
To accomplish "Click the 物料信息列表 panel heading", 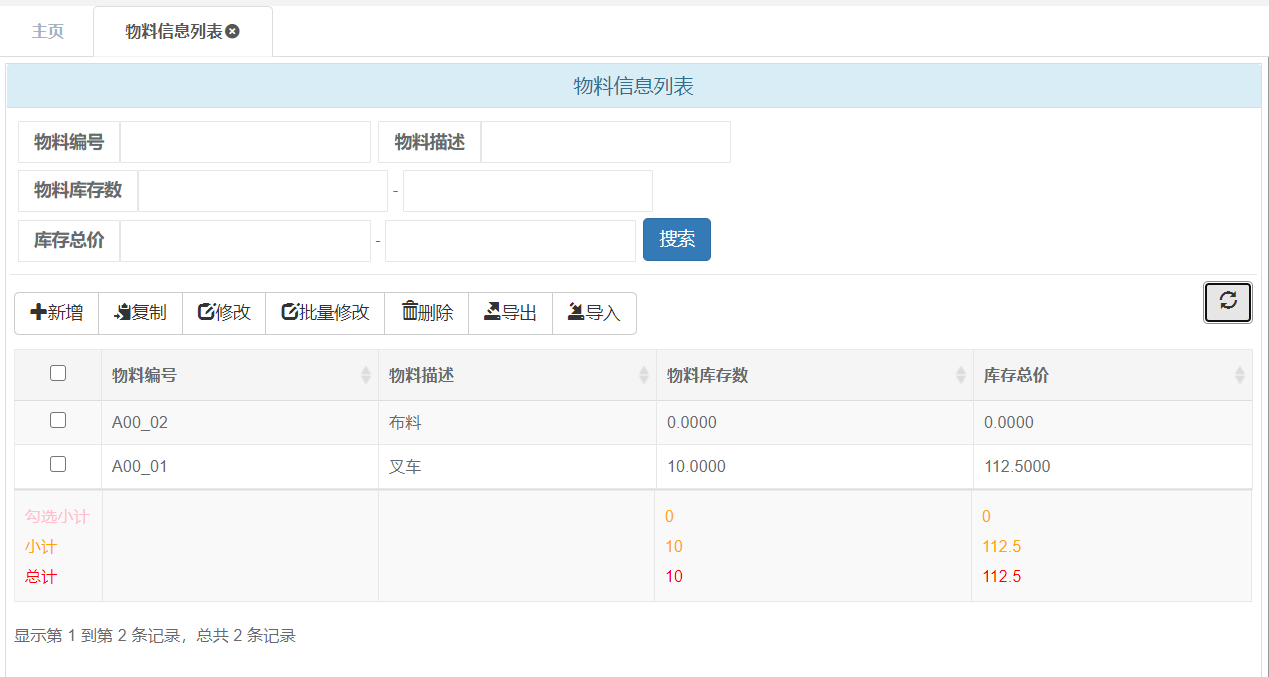I will pyautogui.click(x=633, y=86).
